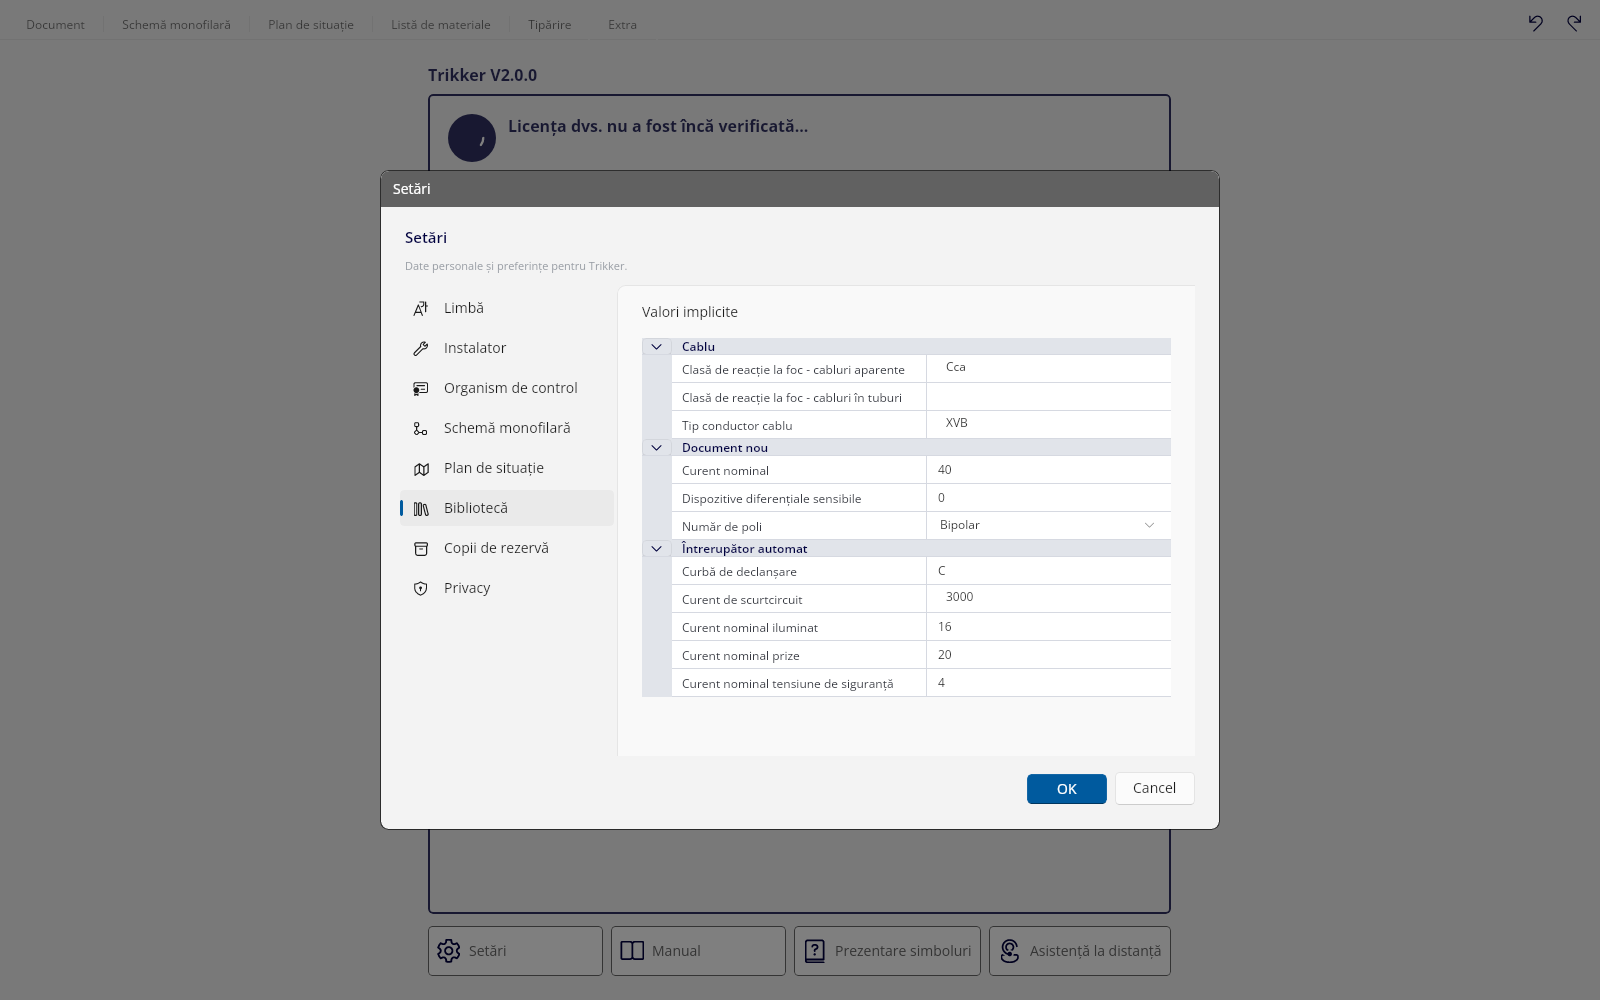Click the Asistență la distanță headset icon
This screenshot has height=1000, width=1600.
point(1010,951)
